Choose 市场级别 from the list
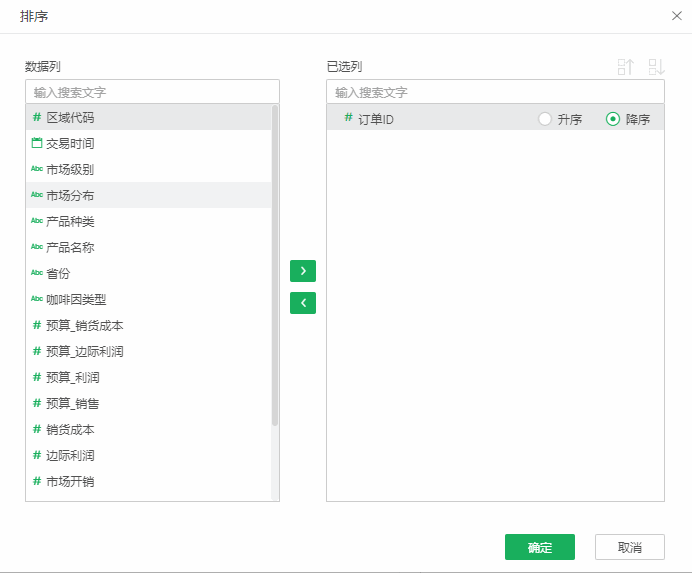This screenshot has height=573, width=692. pos(70,170)
